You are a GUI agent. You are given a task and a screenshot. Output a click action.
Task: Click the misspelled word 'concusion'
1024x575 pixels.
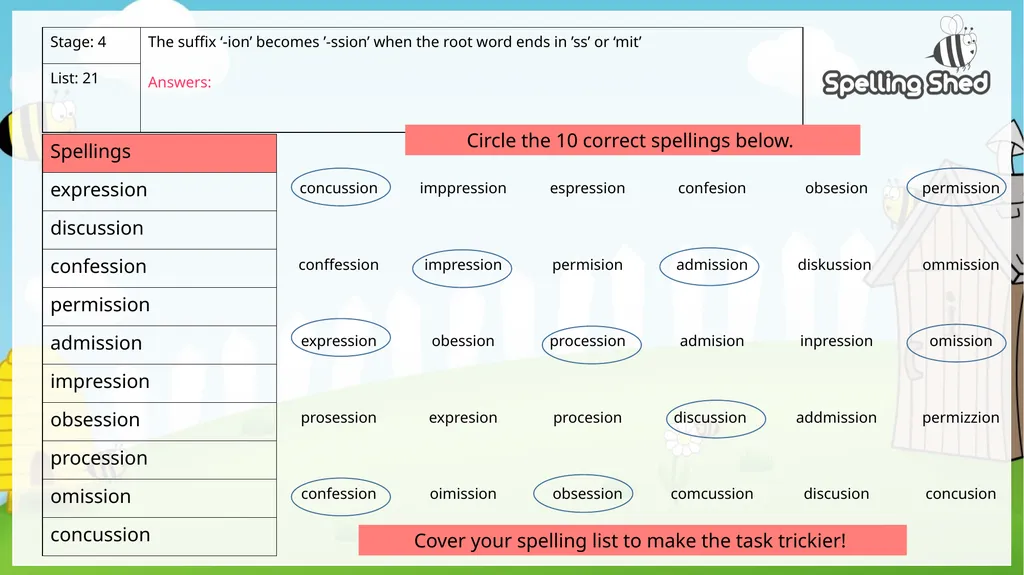click(960, 494)
